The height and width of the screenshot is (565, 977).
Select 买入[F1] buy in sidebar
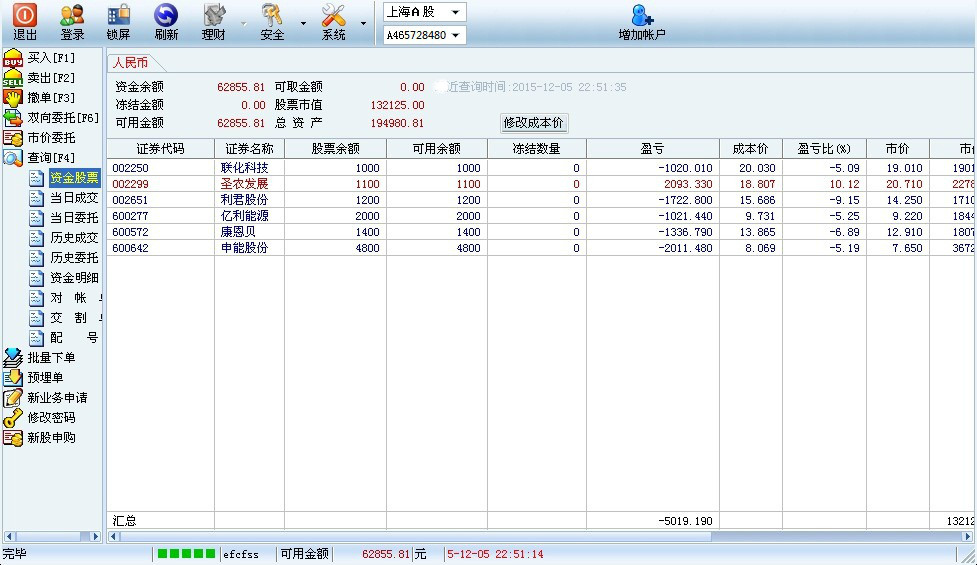50,58
